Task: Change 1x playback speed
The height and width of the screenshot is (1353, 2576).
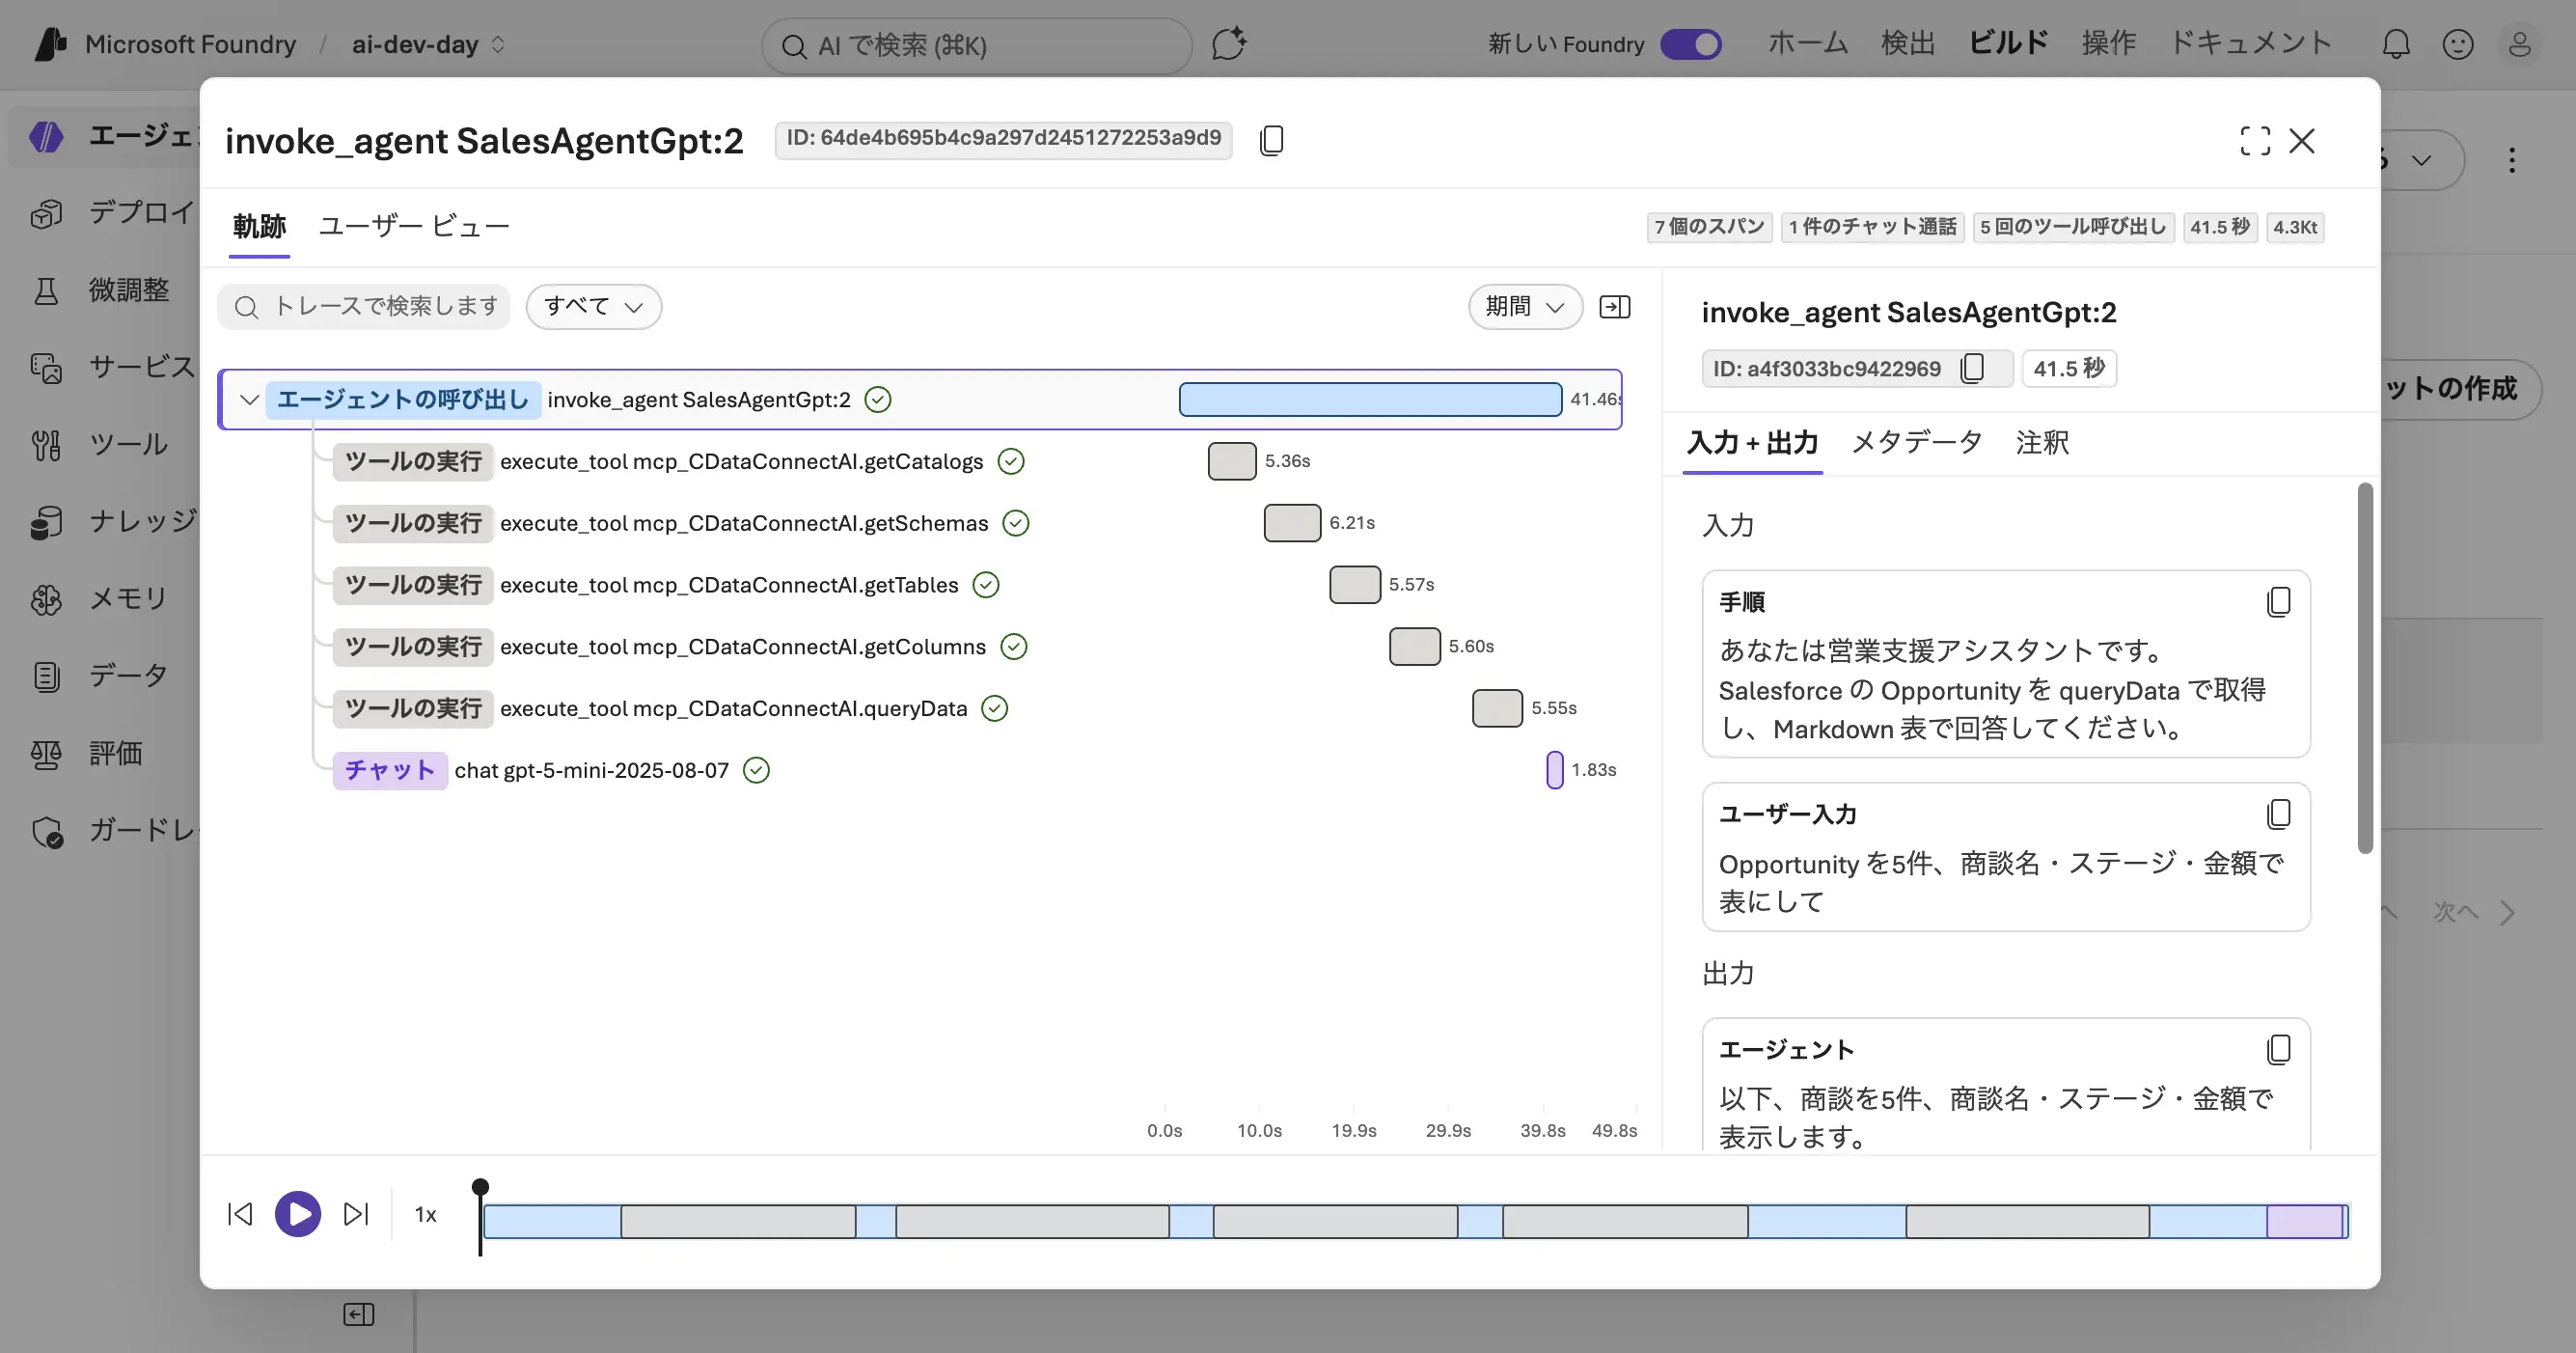Action: click(426, 1214)
